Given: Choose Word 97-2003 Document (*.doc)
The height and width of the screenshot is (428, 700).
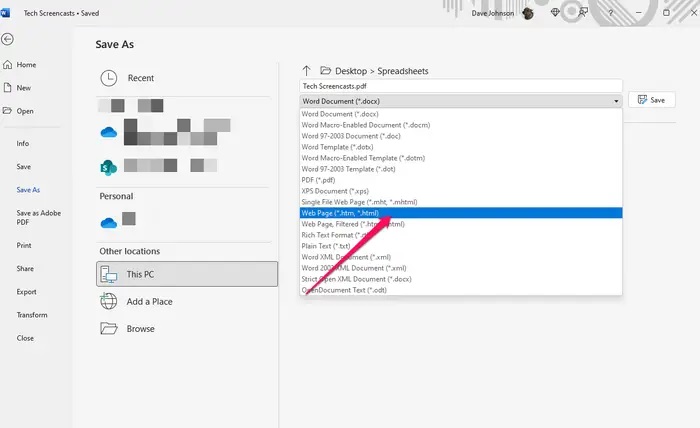Looking at the screenshot, I should point(461,136).
